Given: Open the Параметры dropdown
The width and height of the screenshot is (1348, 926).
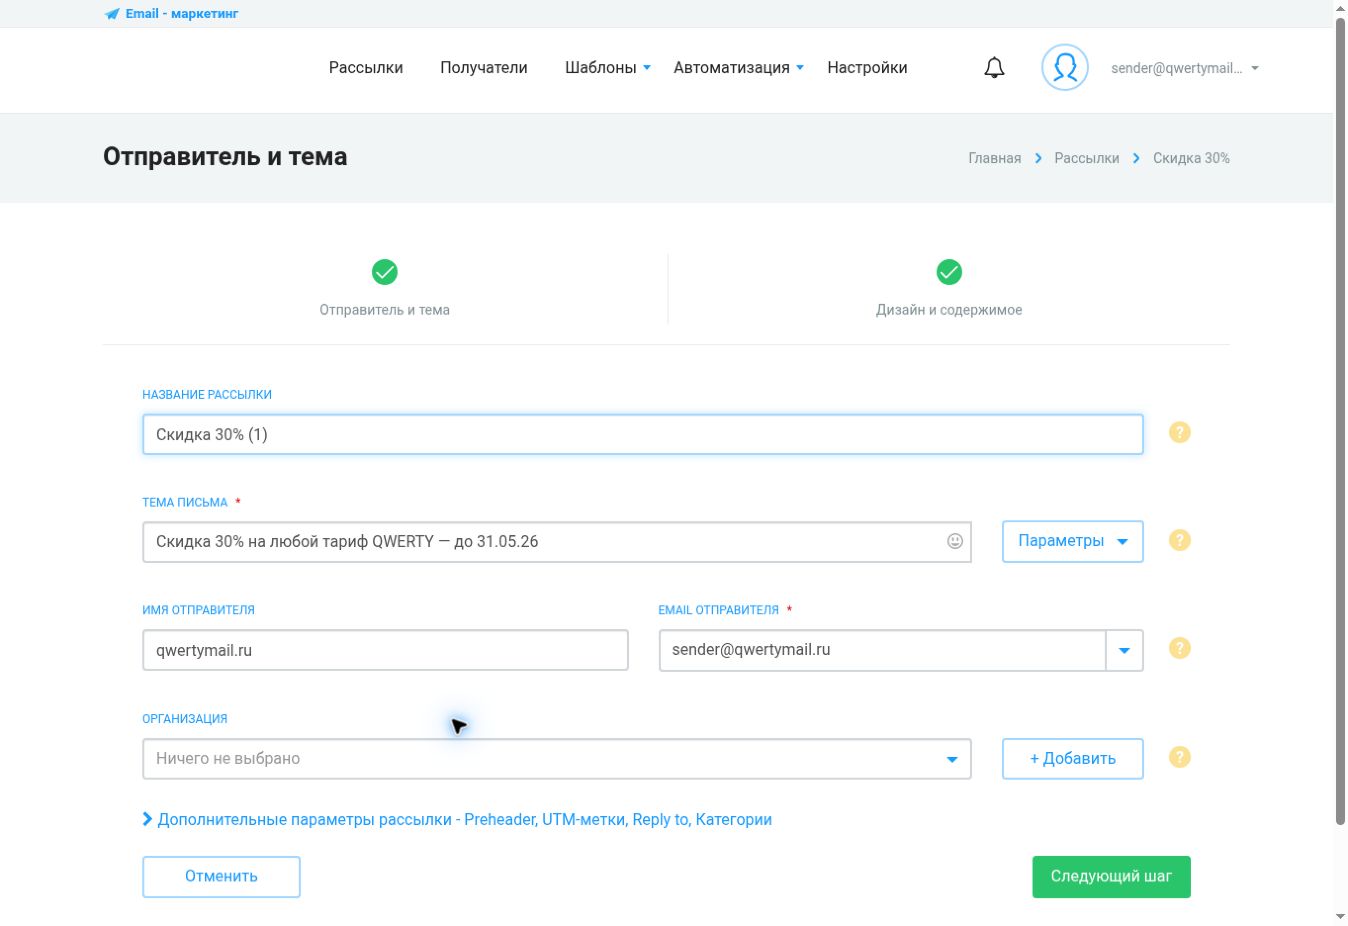Looking at the screenshot, I should [1073, 541].
